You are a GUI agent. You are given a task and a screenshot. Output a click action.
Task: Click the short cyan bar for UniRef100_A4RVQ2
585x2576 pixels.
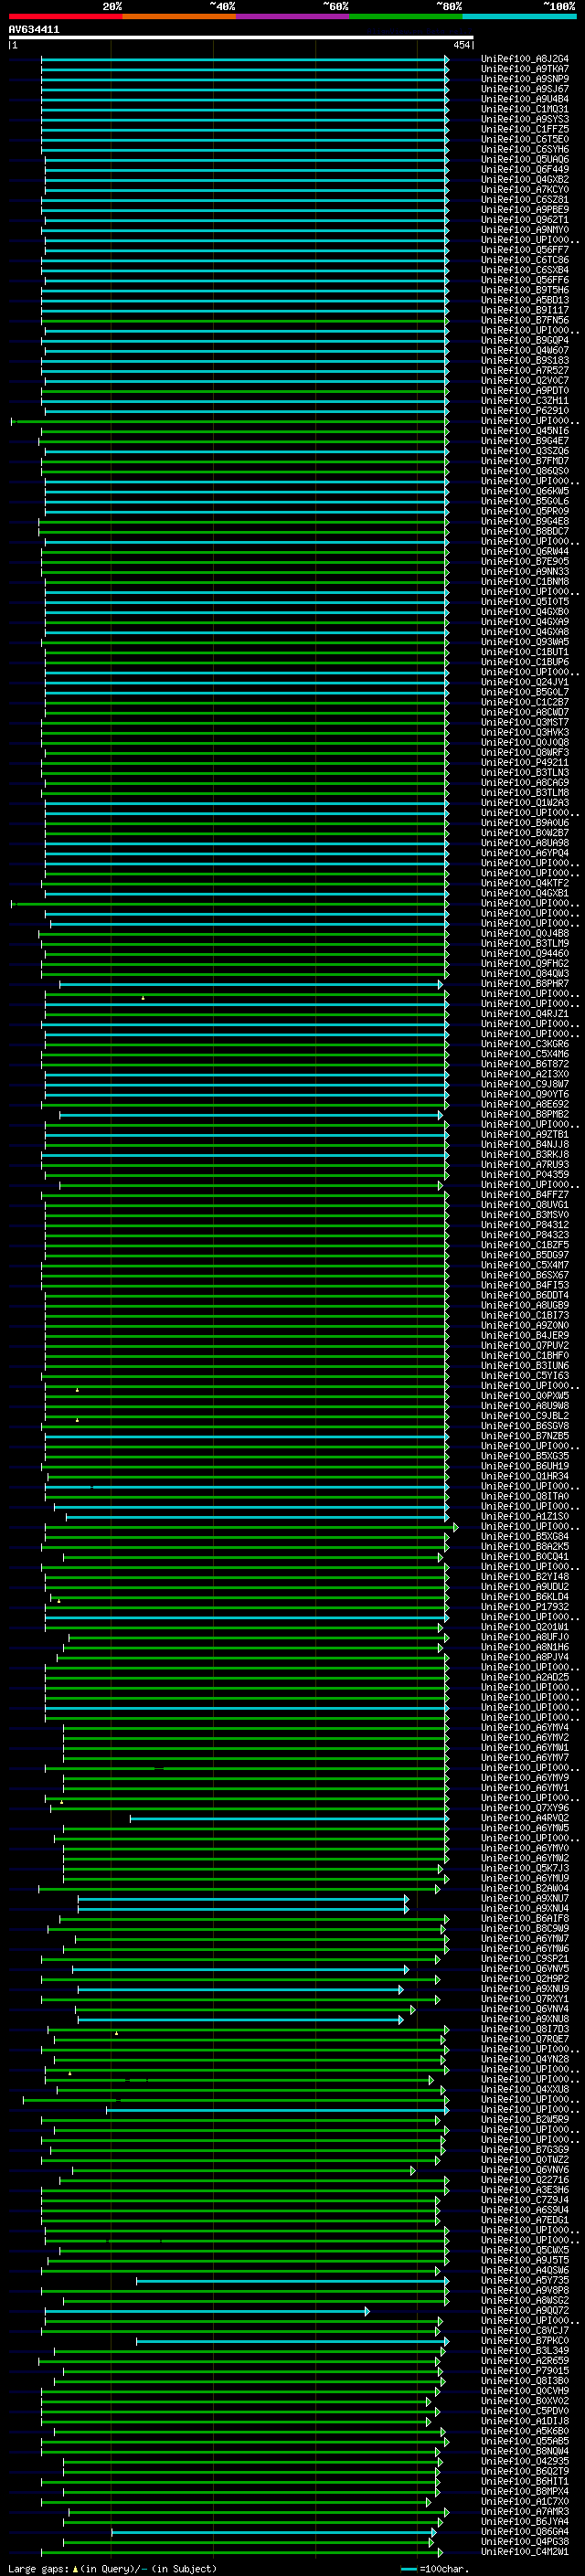click(x=288, y=1818)
